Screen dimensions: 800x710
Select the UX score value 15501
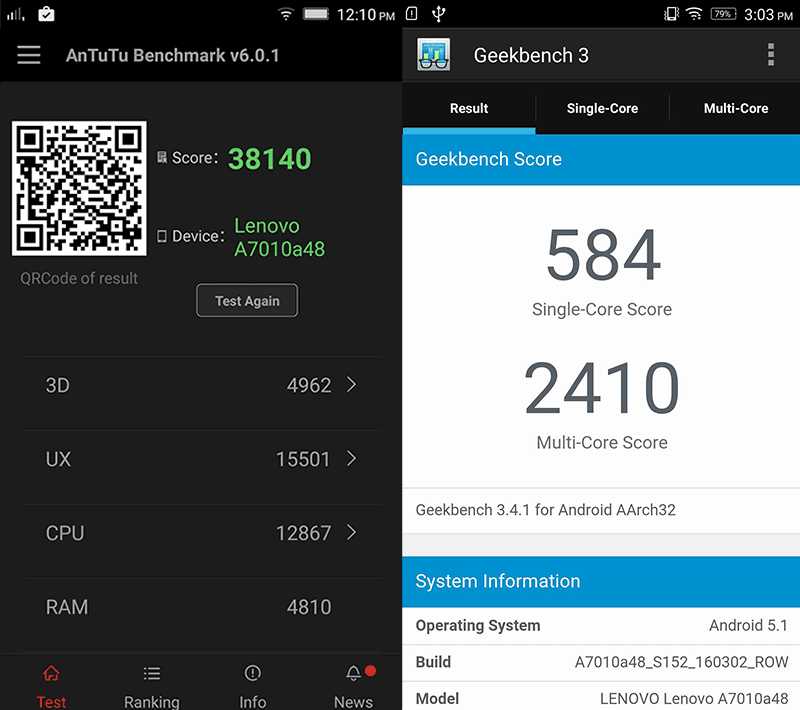click(303, 459)
